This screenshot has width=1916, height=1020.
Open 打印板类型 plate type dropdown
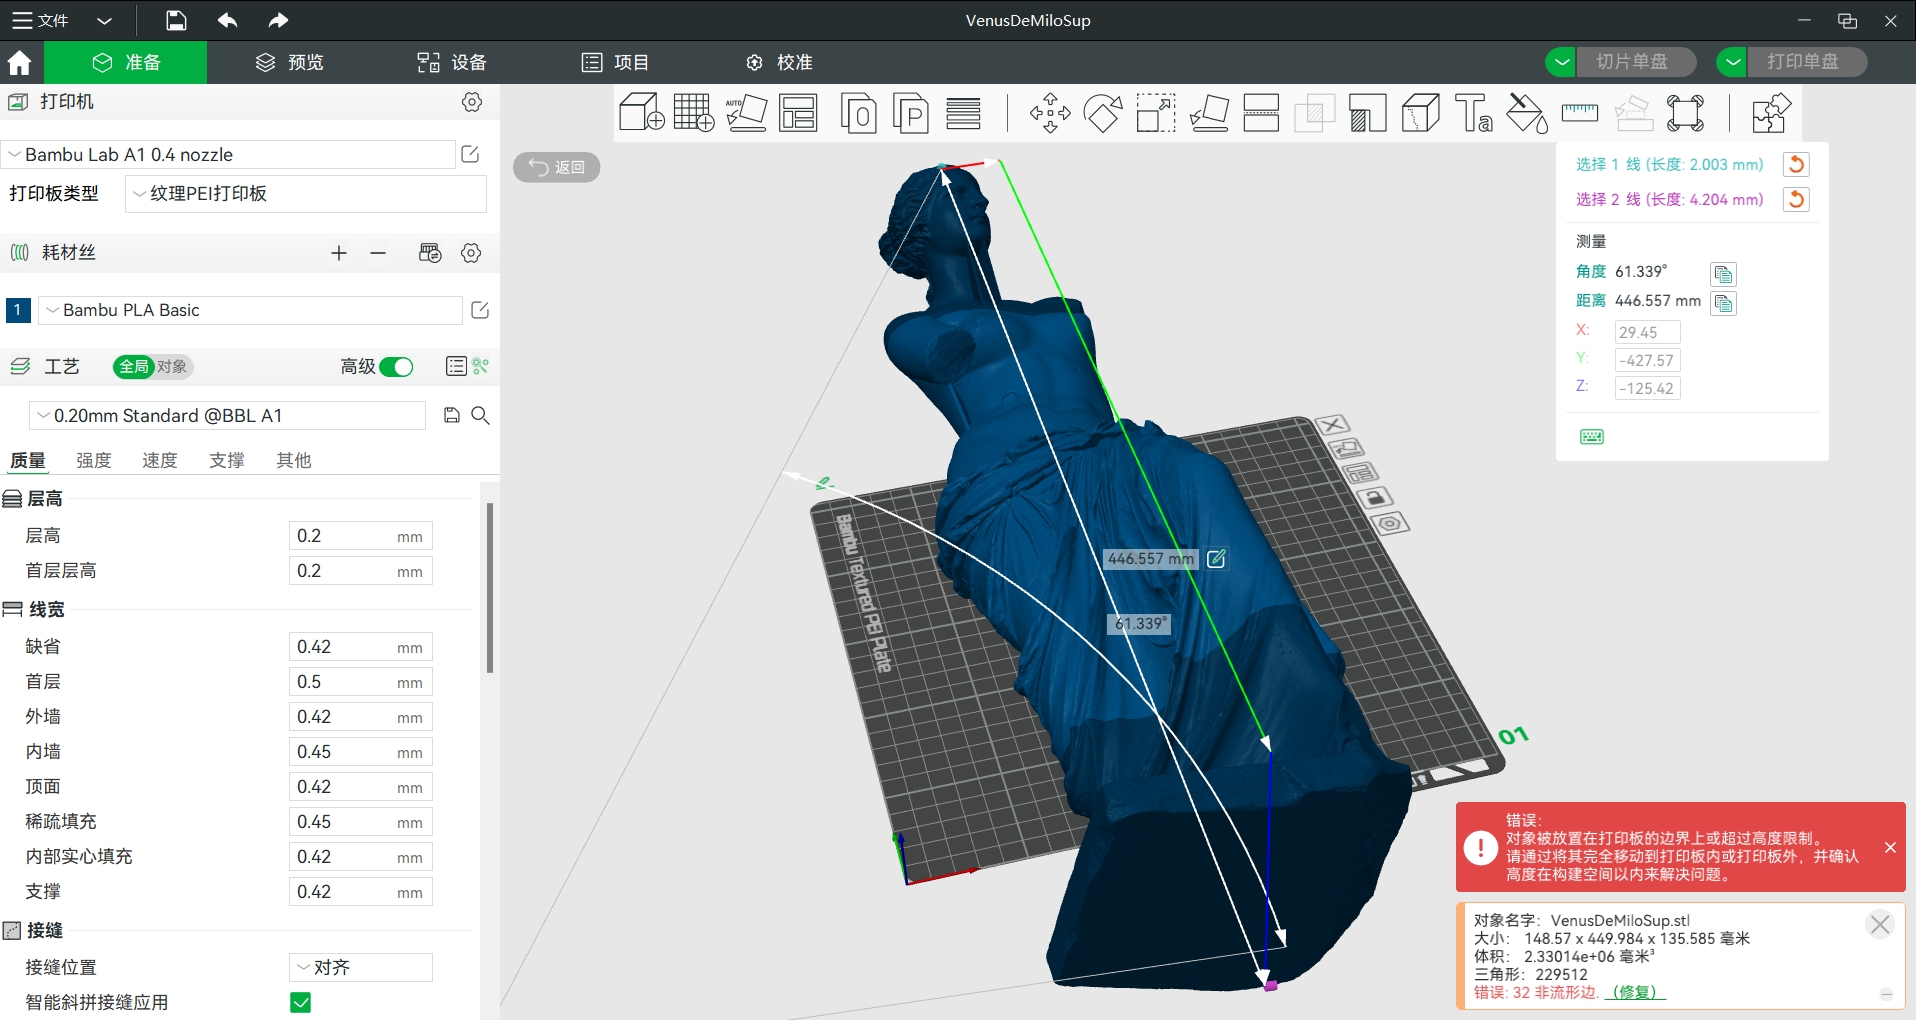(x=306, y=194)
